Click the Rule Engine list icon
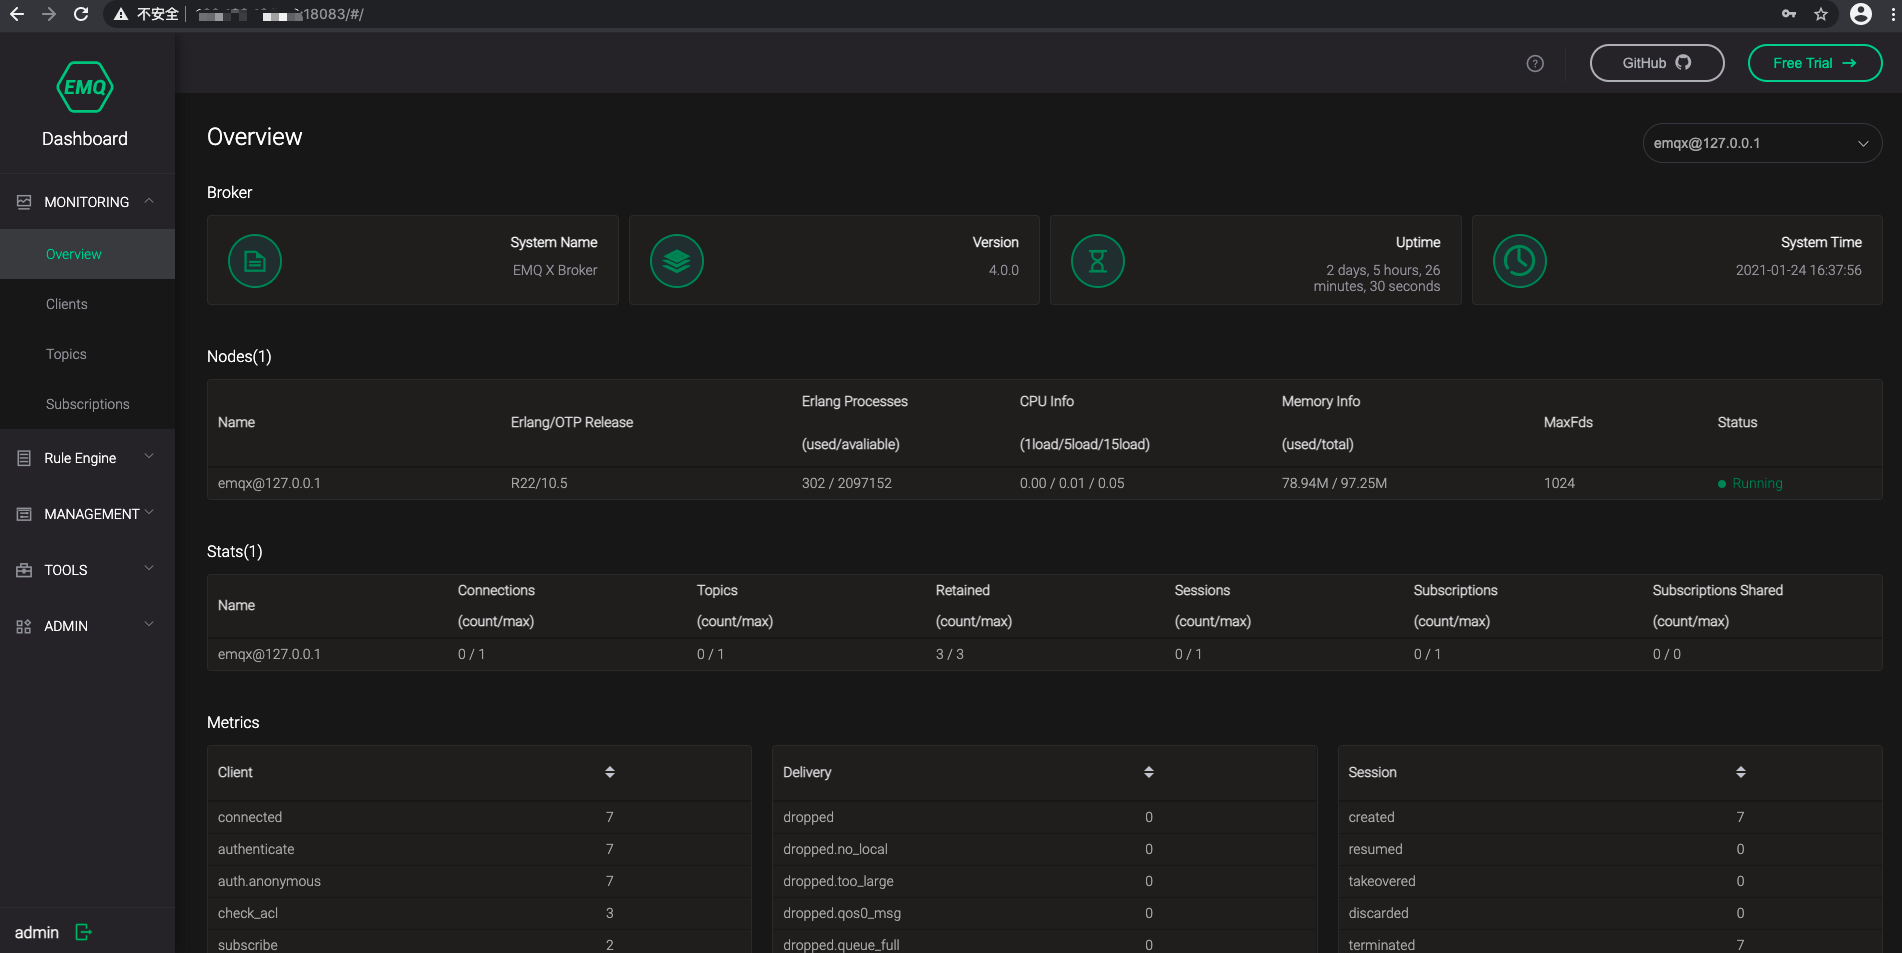 click(24, 458)
